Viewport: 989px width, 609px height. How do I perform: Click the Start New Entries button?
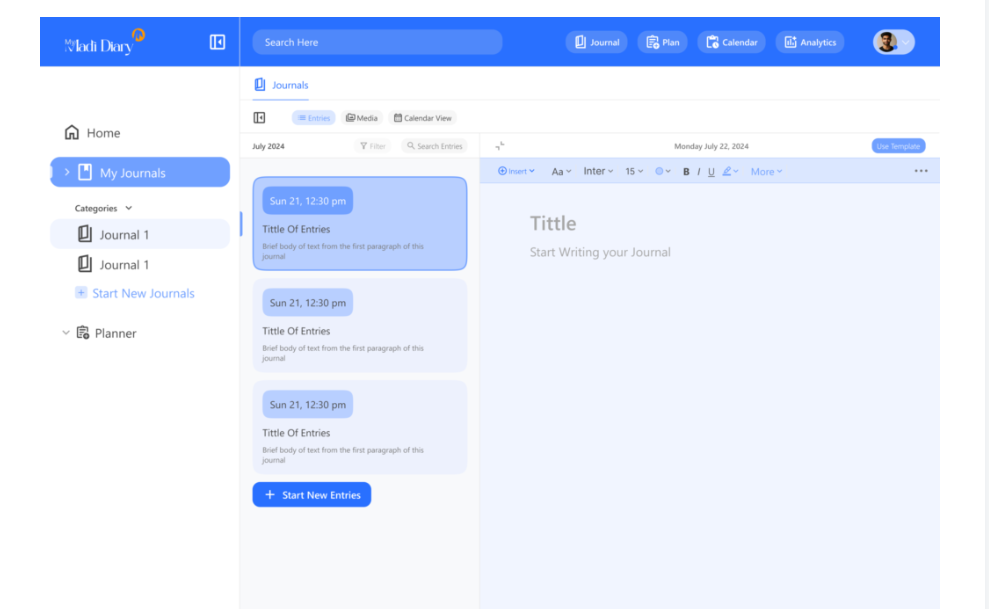[x=311, y=495]
